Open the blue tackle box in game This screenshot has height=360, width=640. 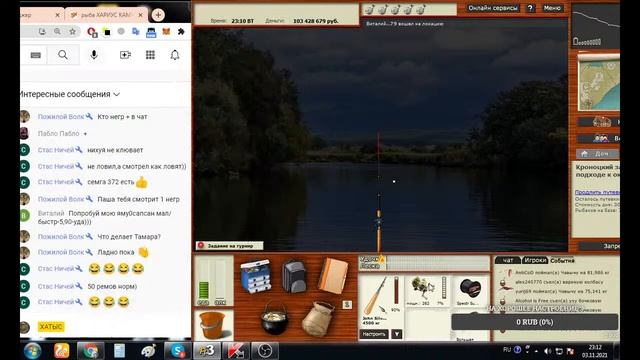tap(256, 276)
